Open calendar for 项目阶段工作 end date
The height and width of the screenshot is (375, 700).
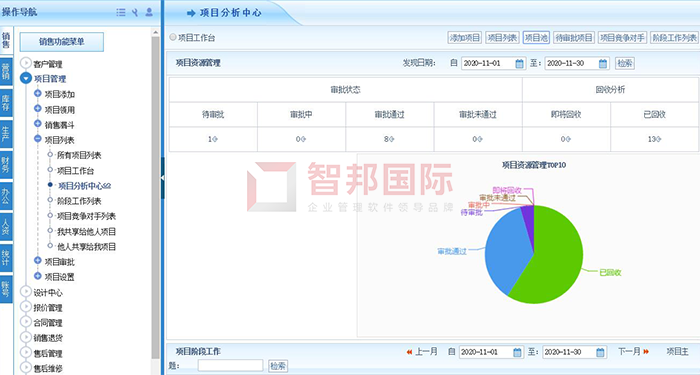click(x=600, y=352)
